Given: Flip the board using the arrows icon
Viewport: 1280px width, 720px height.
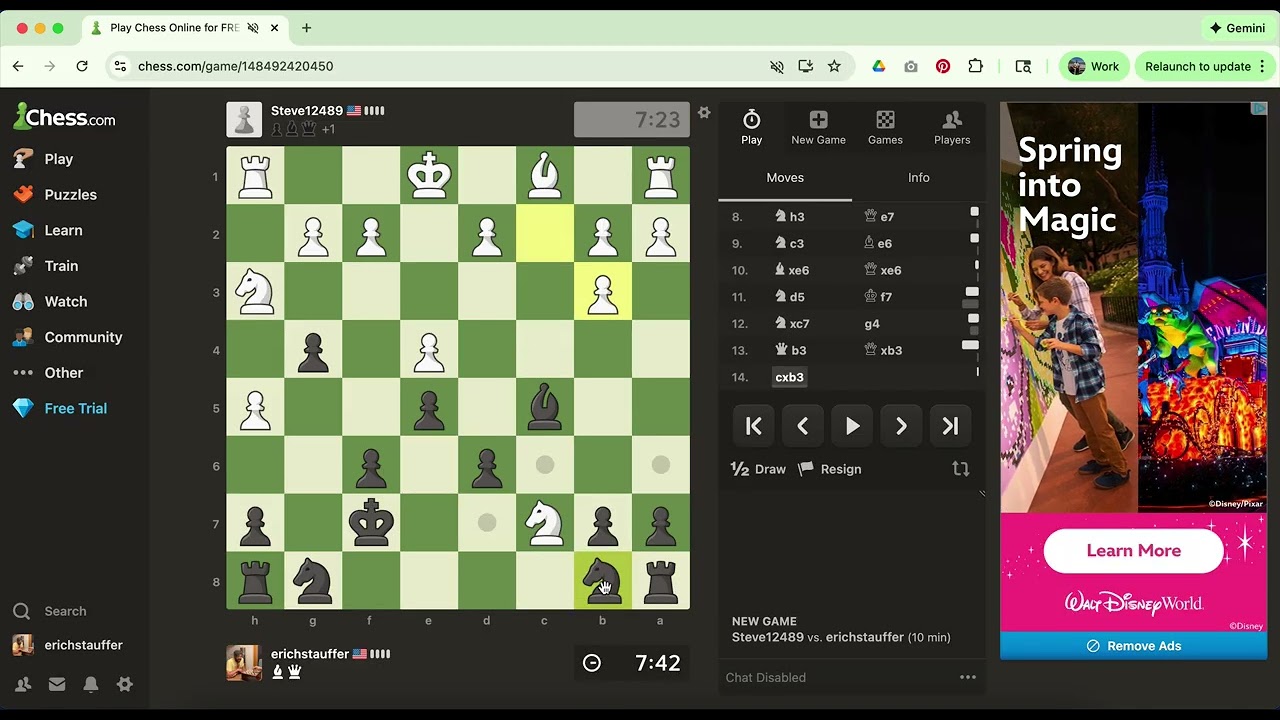Looking at the screenshot, I should click(x=961, y=469).
